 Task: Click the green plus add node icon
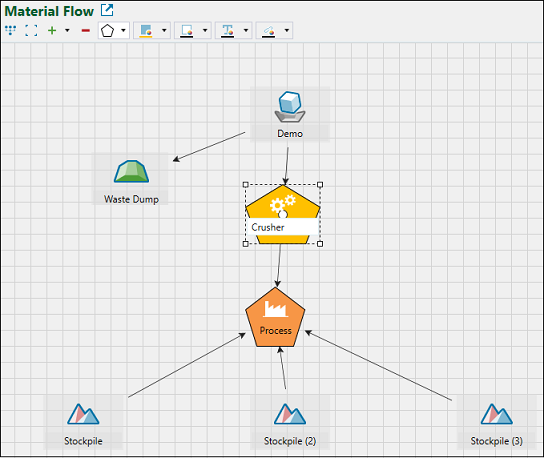tap(52, 31)
